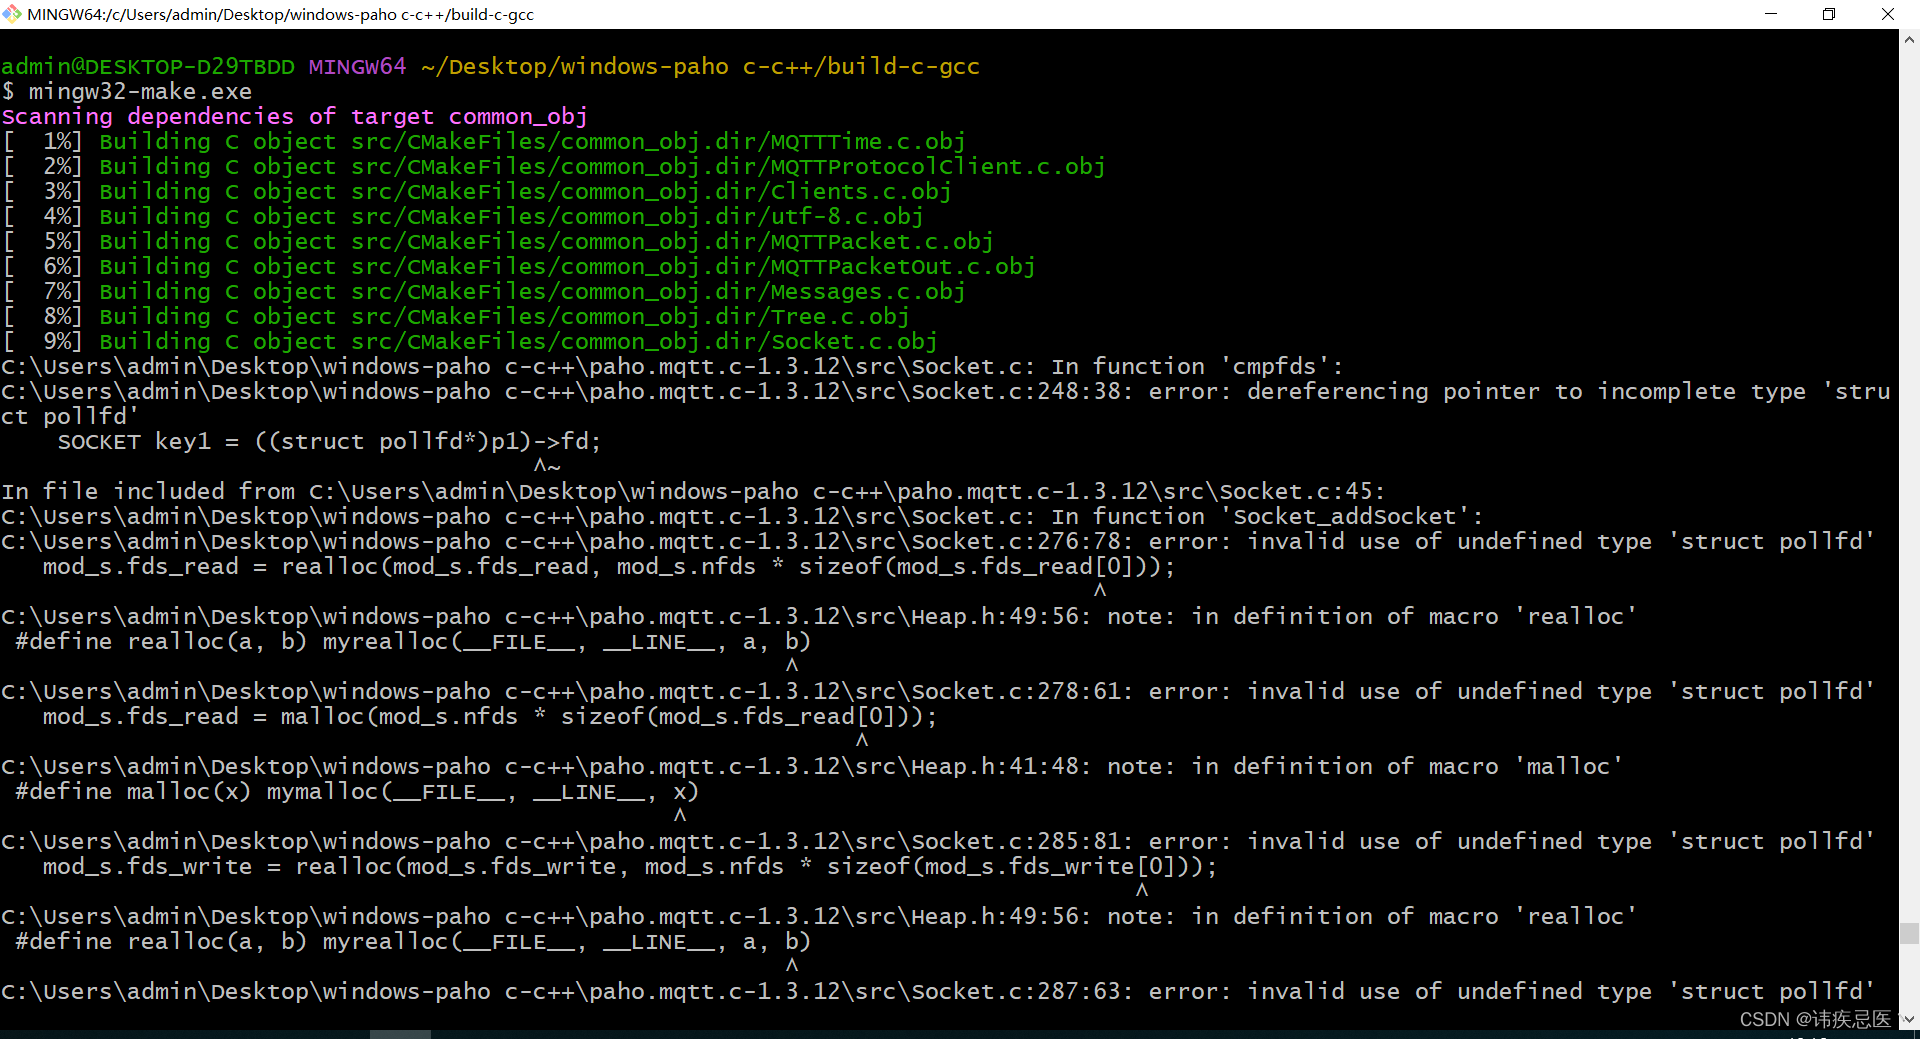
Task: Click the purple 'MINGW64' prompt label
Action: tap(358, 67)
